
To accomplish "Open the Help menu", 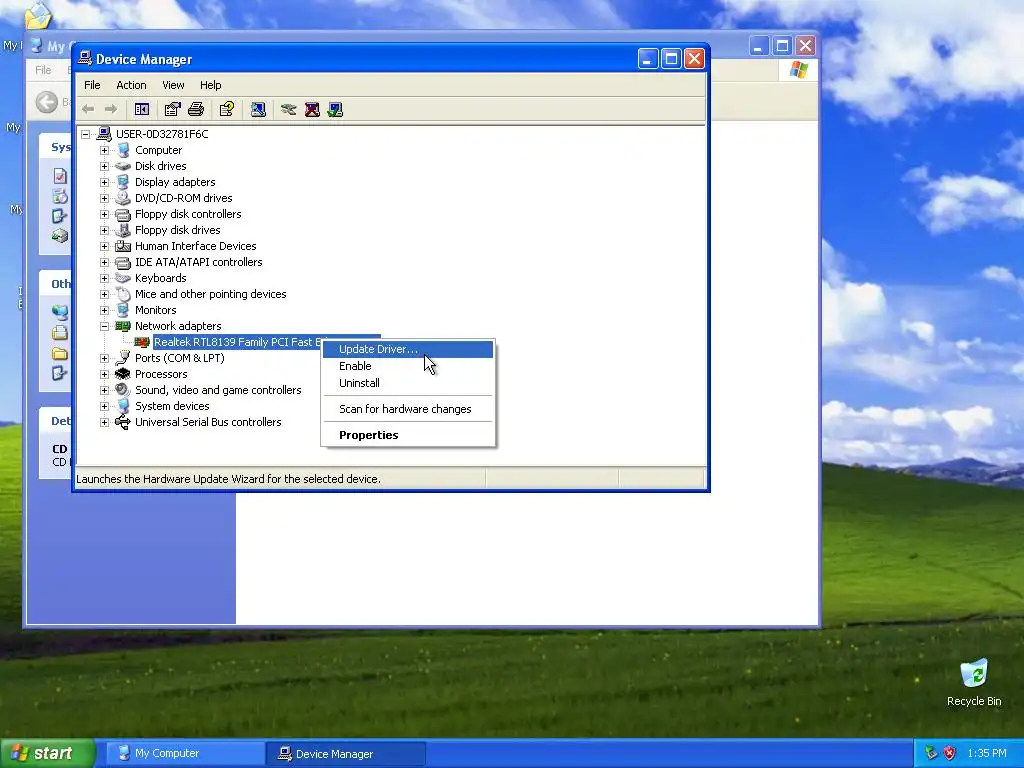I will (x=210, y=85).
